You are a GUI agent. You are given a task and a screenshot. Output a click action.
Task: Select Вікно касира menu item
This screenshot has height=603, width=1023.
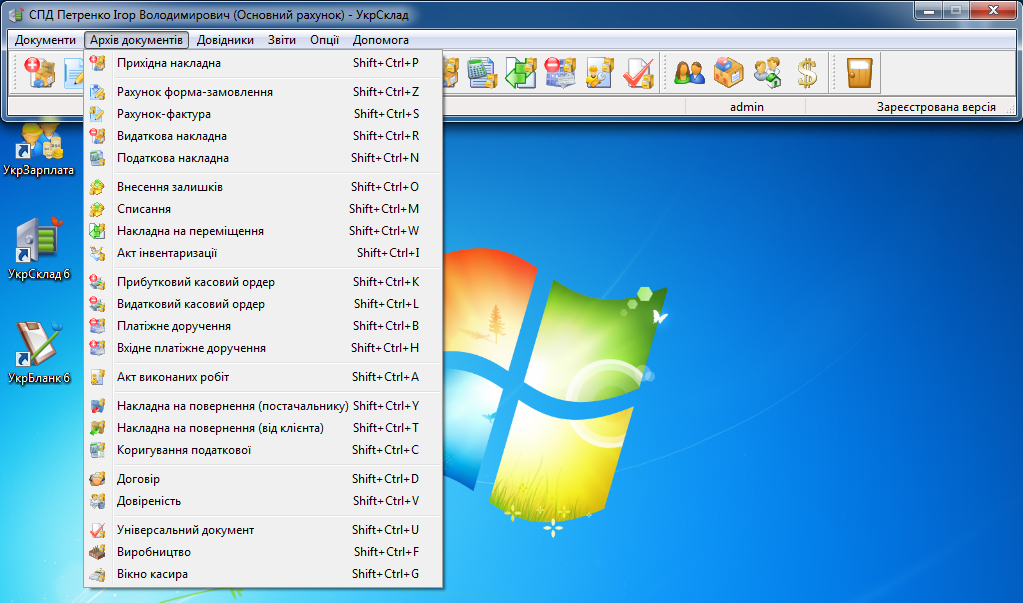(x=152, y=574)
